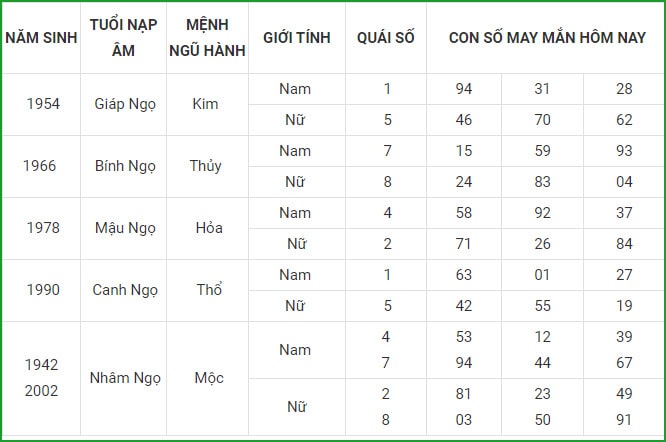
Task: Select the Thổ element cell
Action: coord(209,290)
